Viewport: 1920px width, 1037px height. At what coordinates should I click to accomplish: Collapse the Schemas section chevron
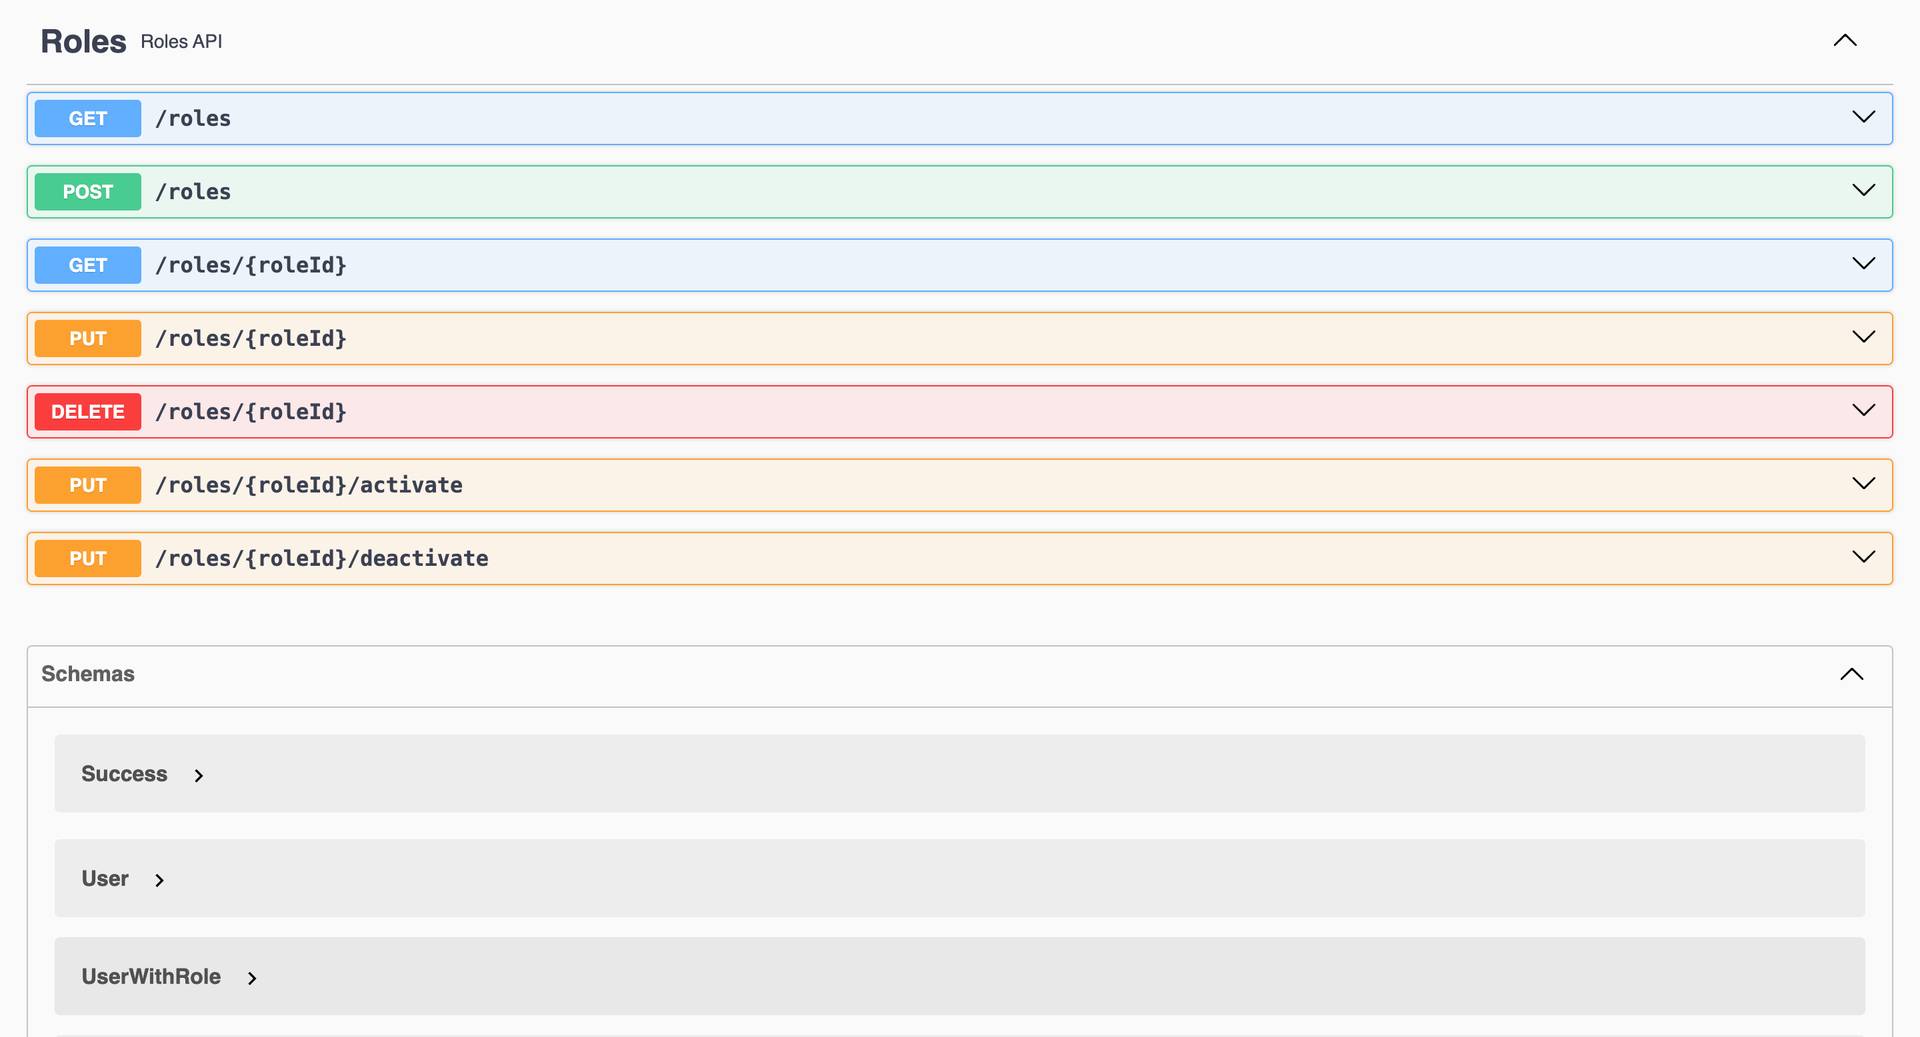click(1852, 674)
